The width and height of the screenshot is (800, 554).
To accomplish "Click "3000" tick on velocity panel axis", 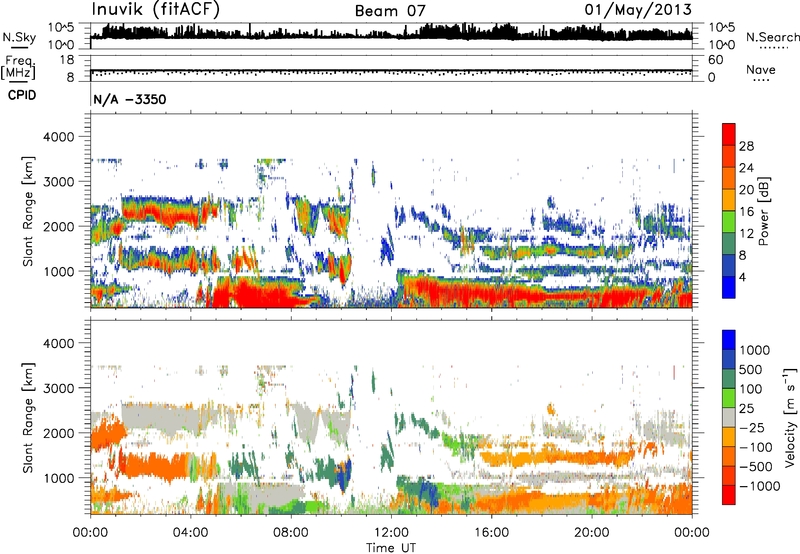I will tap(59, 388).
